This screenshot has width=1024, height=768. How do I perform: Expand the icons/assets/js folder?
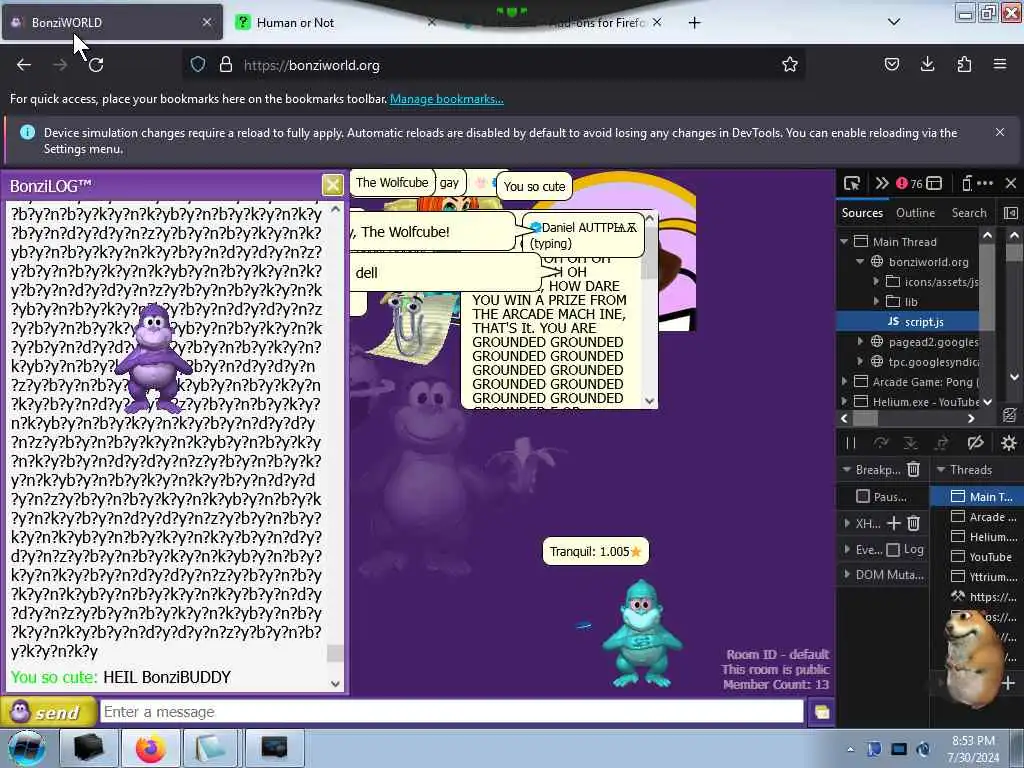point(876,281)
